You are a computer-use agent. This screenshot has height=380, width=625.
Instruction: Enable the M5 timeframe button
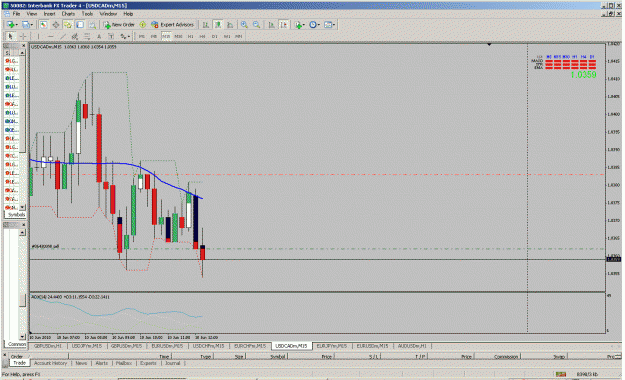(x=154, y=36)
